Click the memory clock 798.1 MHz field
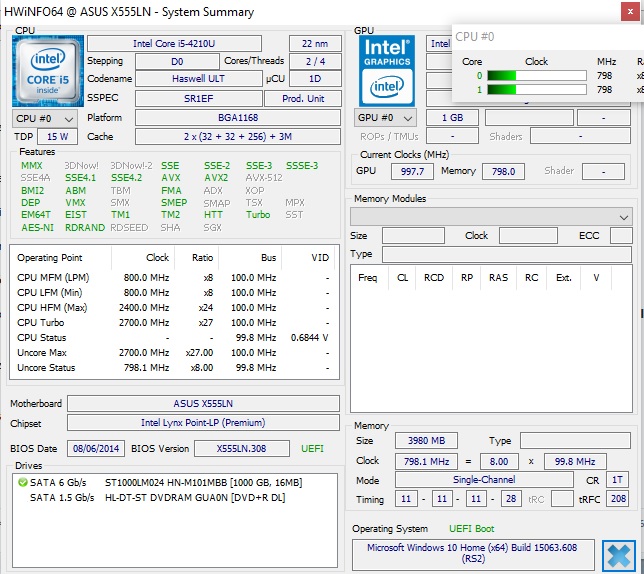644x574 pixels. (x=426, y=461)
